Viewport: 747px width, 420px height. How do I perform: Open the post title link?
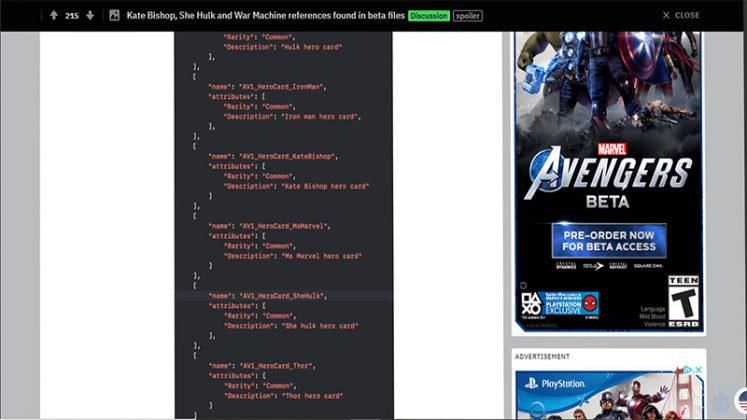265,16
